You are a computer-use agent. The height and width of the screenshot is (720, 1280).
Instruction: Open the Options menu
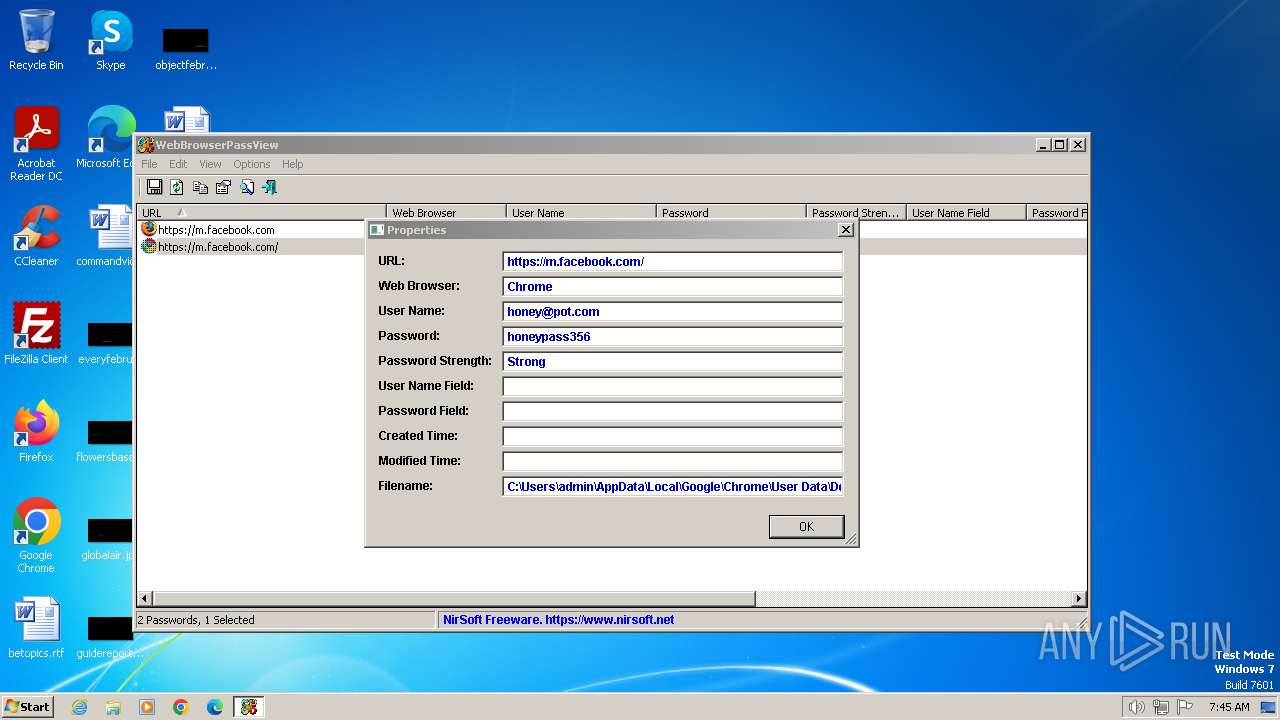click(252, 164)
